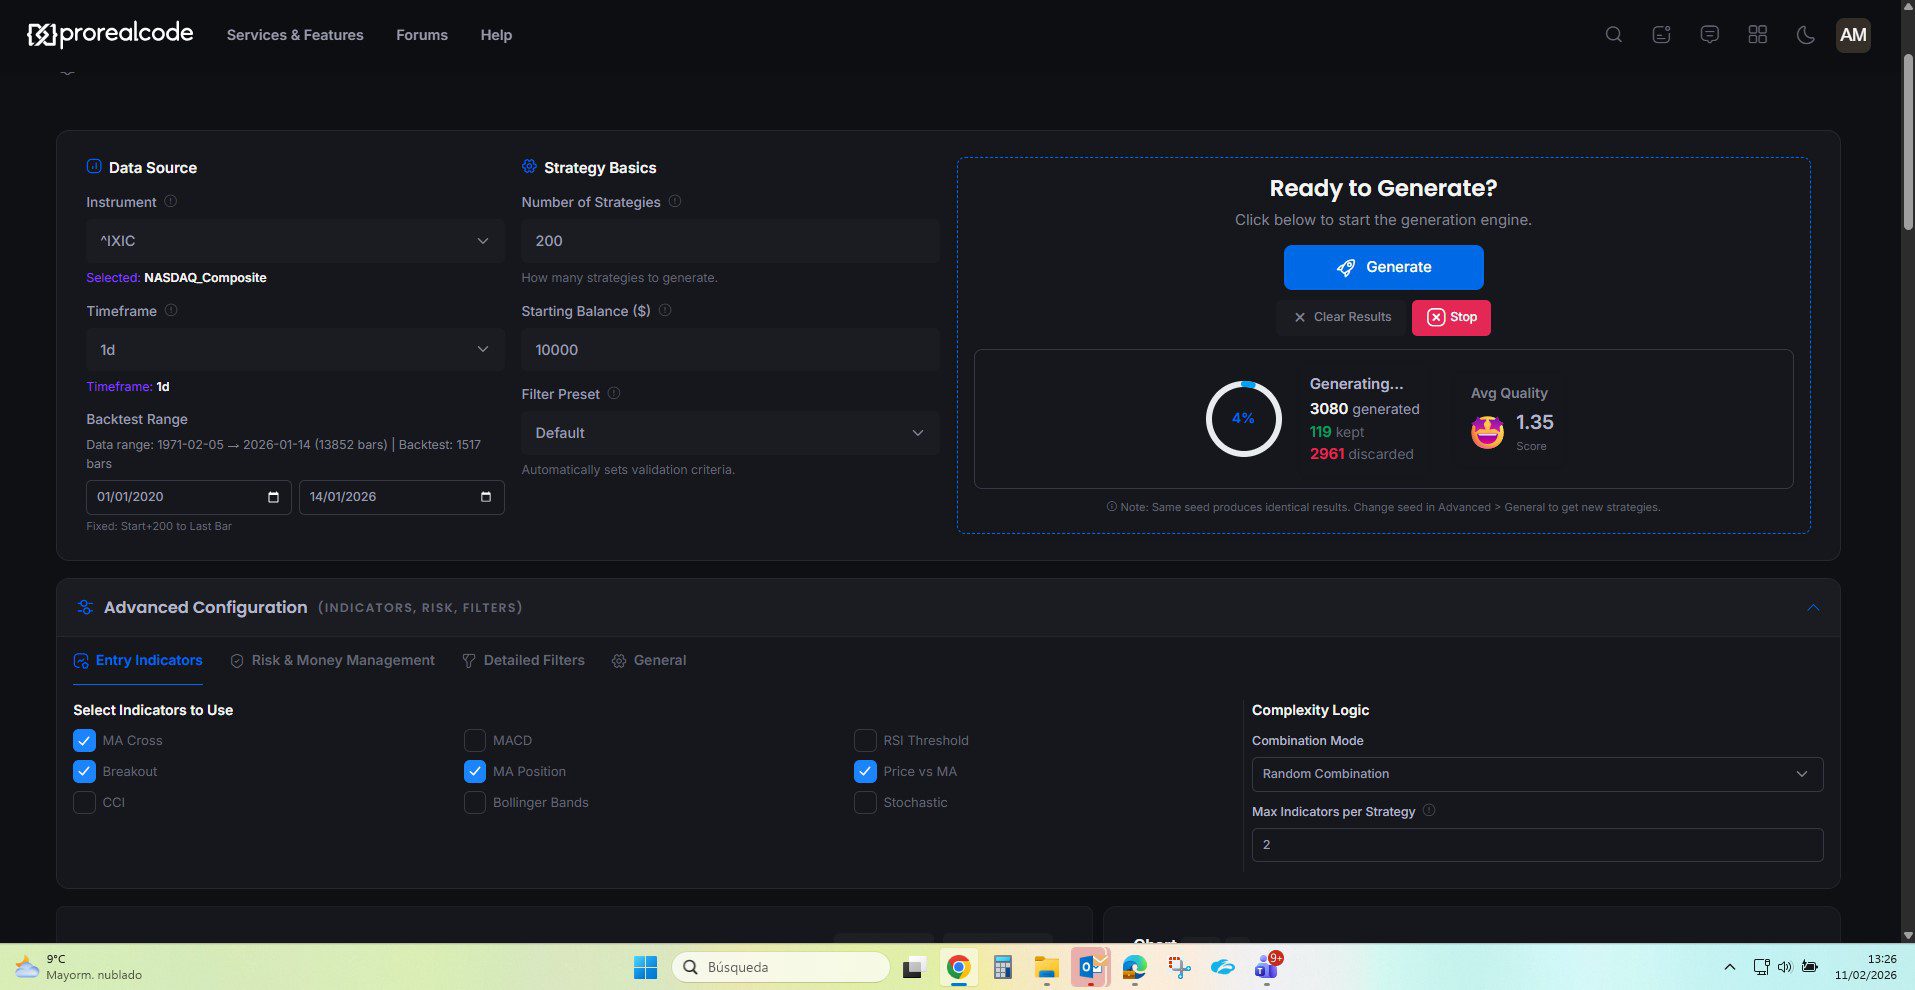Click the Clear Results button
1915x990 pixels.
click(1342, 317)
